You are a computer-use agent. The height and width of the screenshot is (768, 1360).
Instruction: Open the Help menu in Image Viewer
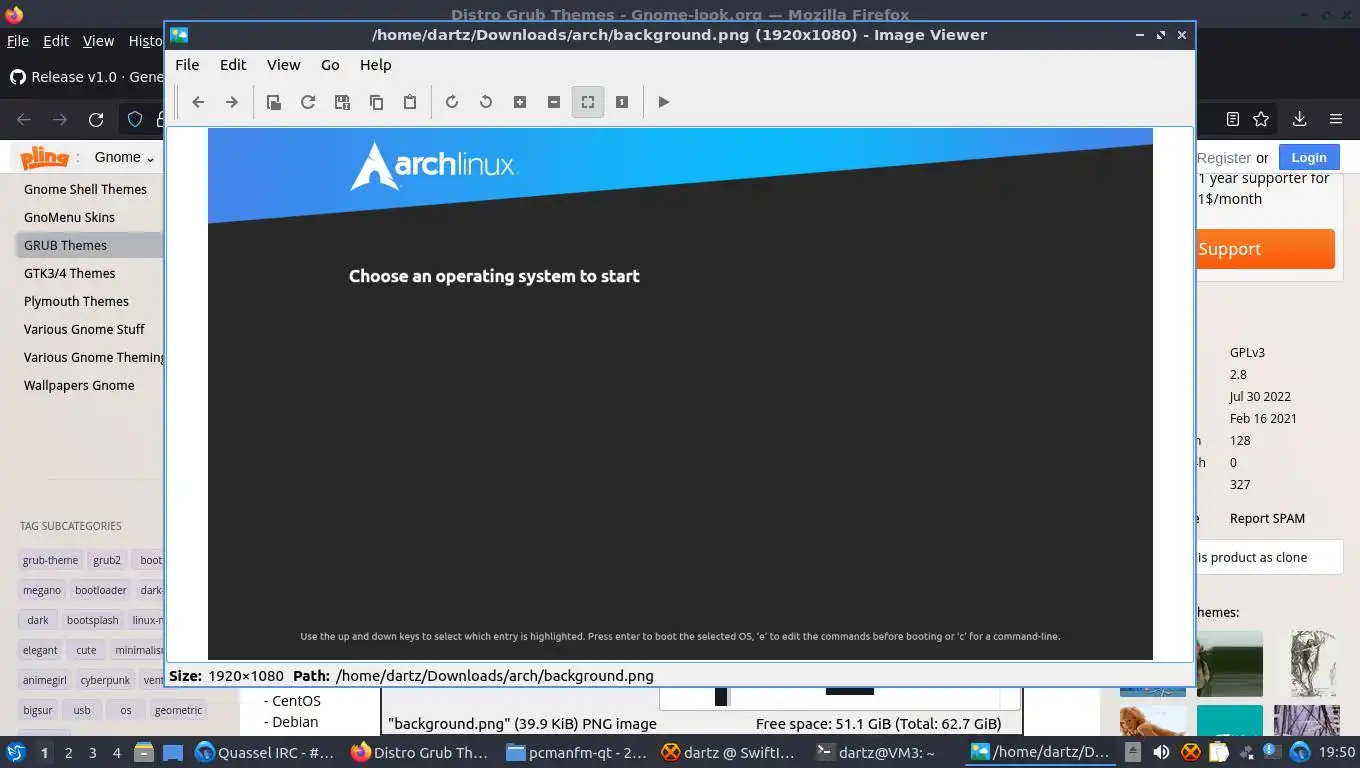coord(375,64)
